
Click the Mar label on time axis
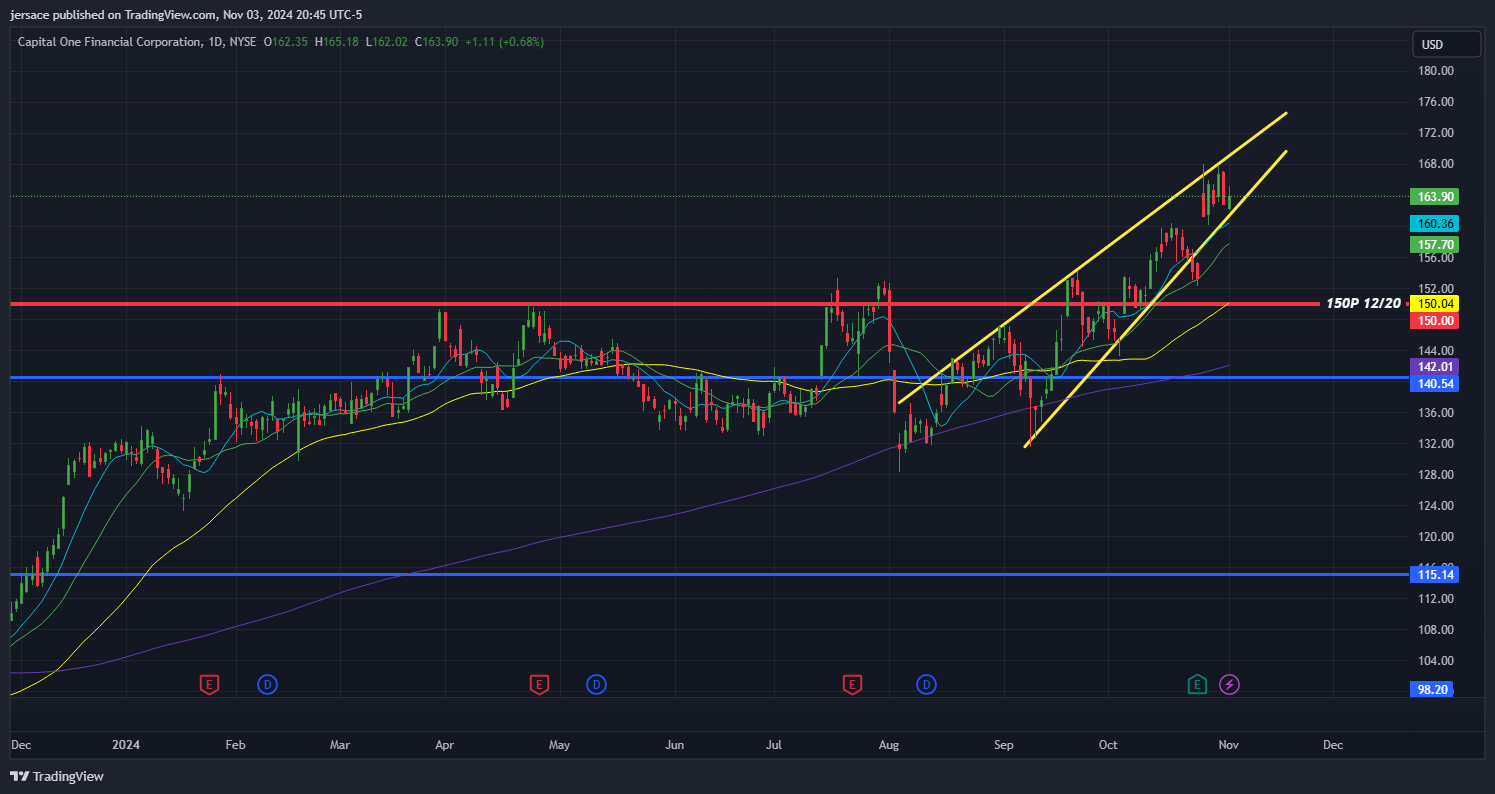click(340, 745)
